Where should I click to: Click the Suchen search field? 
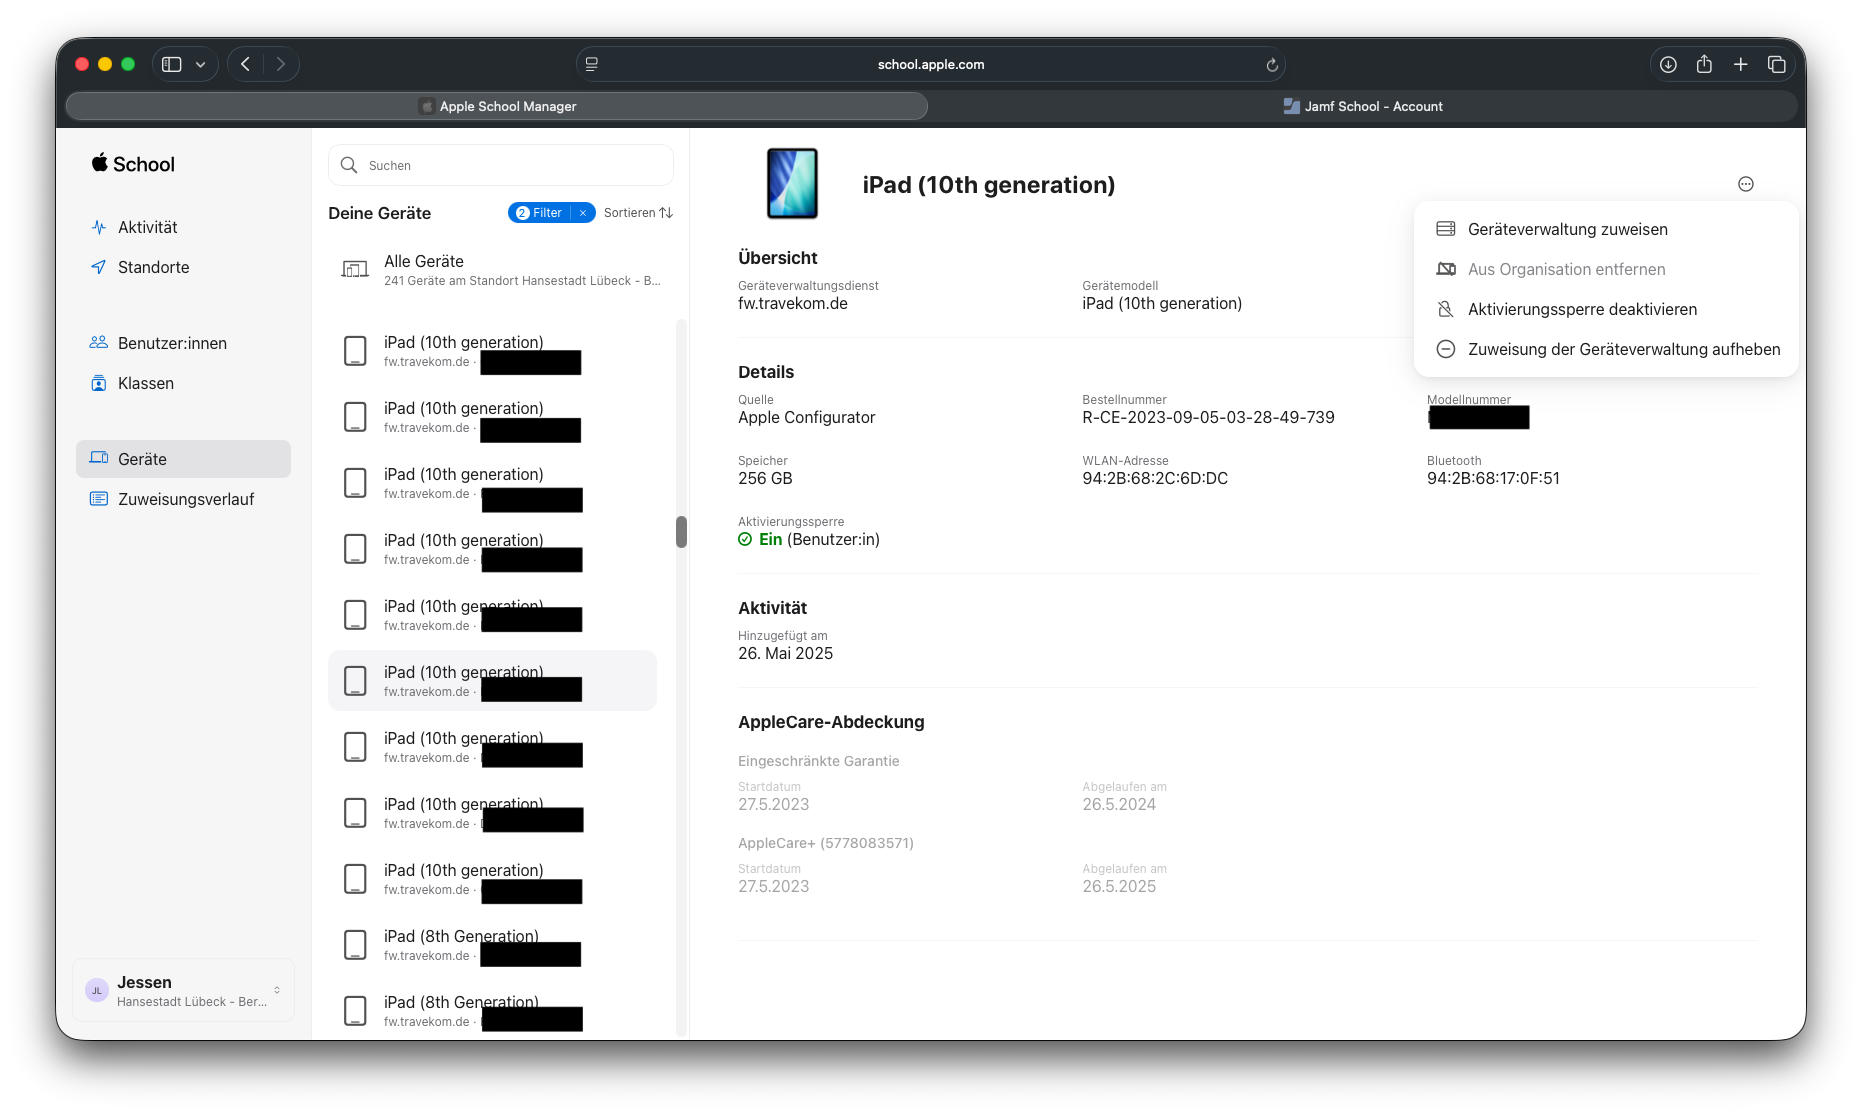pos(510,165)
